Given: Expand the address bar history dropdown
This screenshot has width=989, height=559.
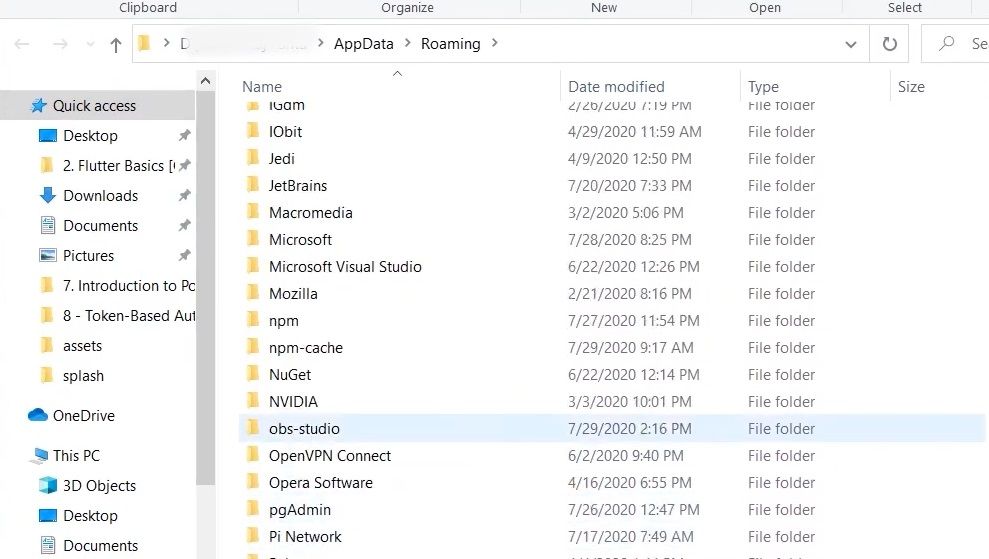Looking at the screenshot, I should click(x=851, y=44).
